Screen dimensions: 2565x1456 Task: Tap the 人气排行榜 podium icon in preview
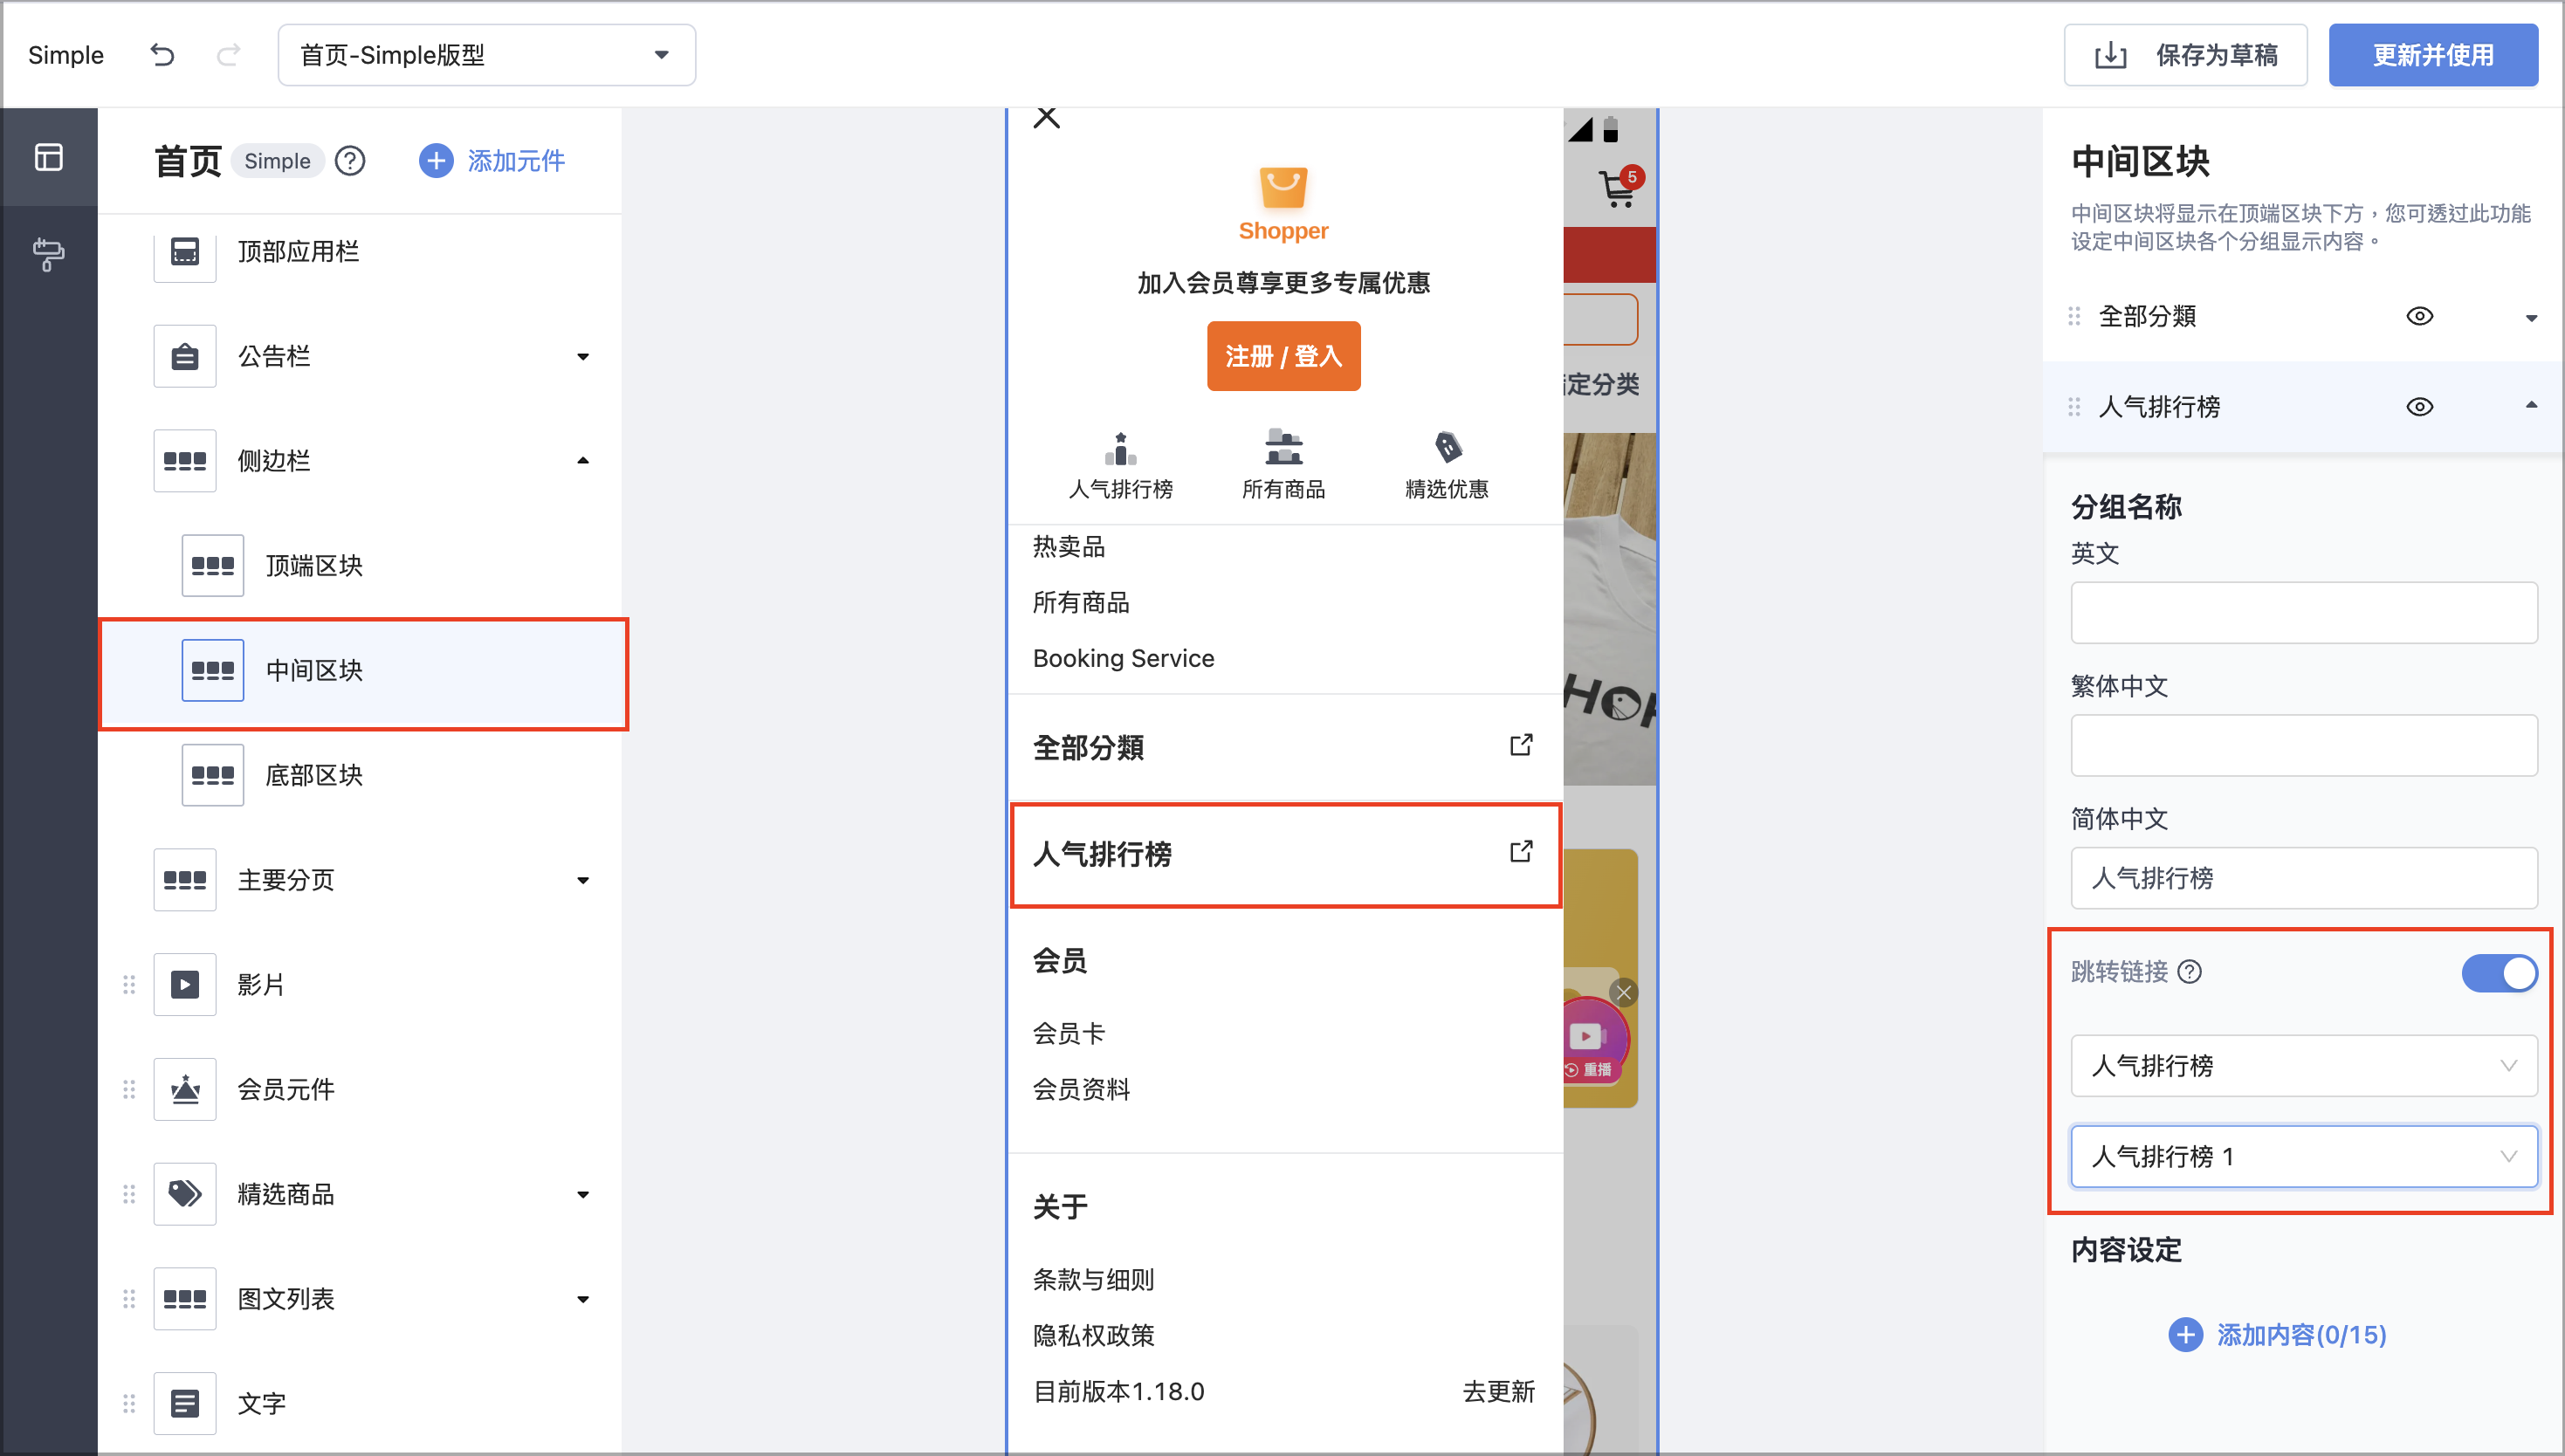click(x=1121, y=449)
